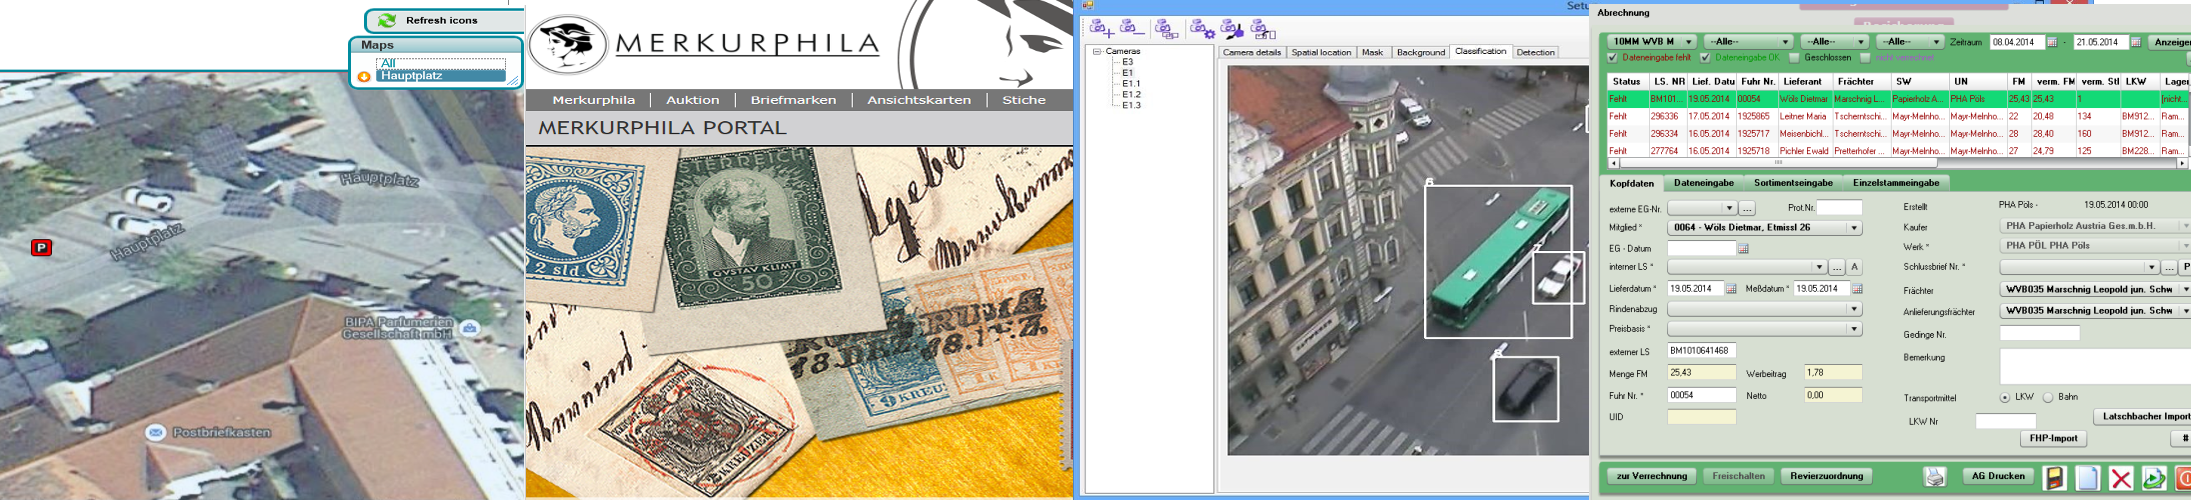Open the Auktion menu on Merkurphila site
Image resolution: width=2191 pixels, height=500 pixels.
tap(693, 100)
